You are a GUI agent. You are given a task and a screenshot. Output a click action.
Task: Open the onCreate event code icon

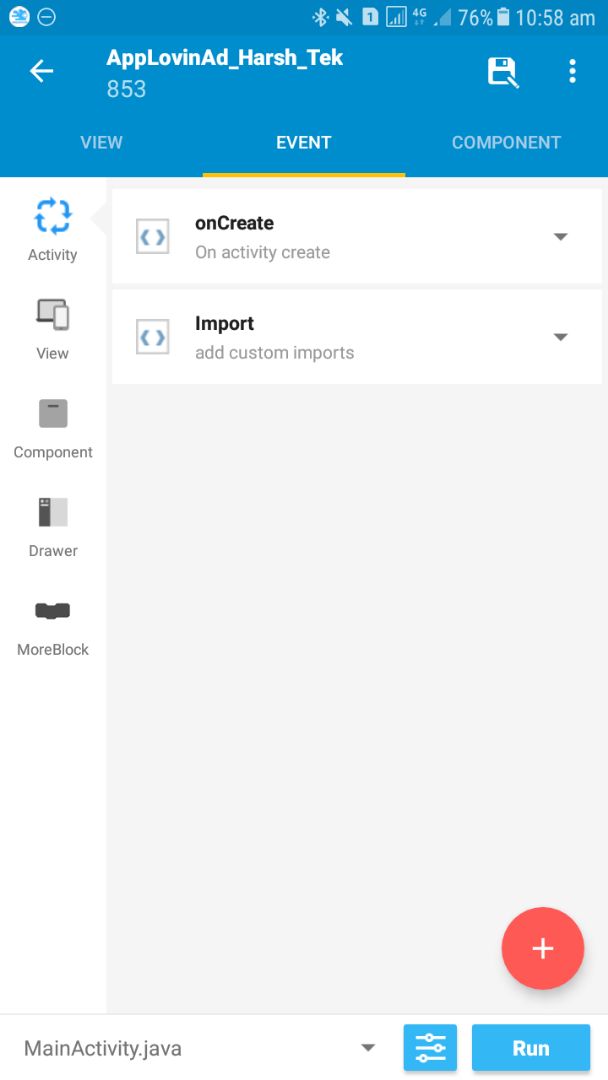tap(153, 237)
